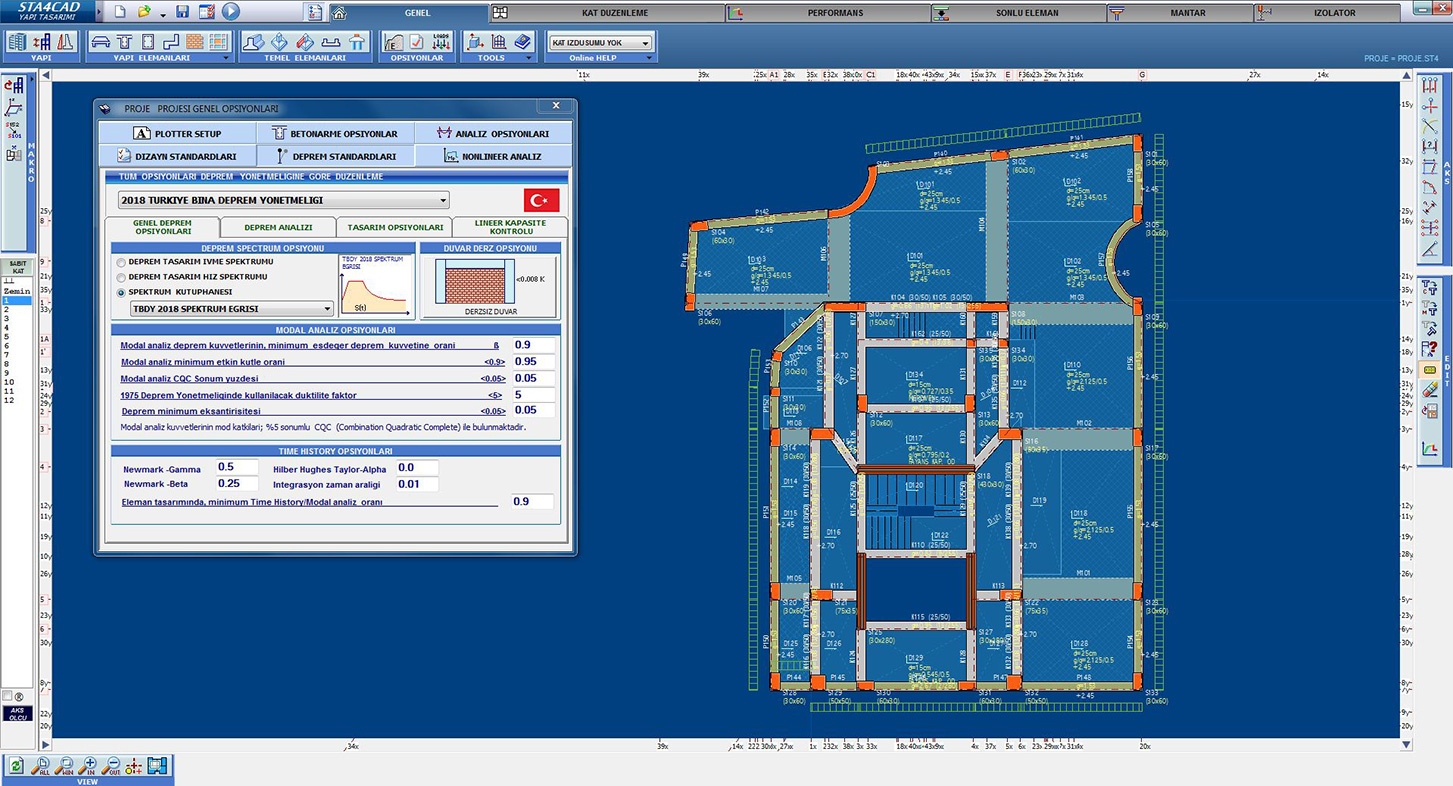Screen dimensions: 1453x786
Task: Switch to the KAT DUZENLEME tab
Action: [x=609, y=13]
